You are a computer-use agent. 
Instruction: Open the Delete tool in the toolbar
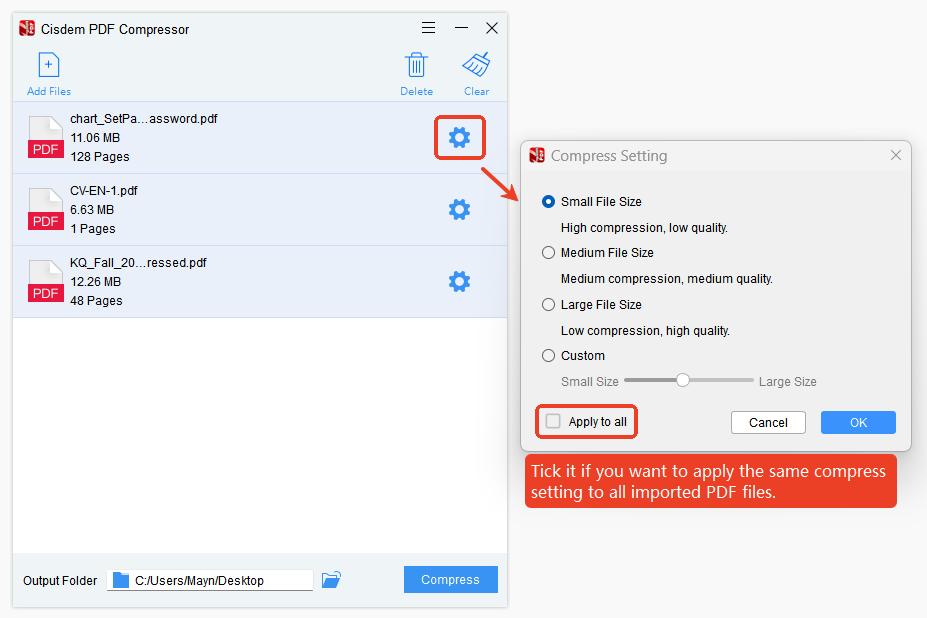tap(416, 65)
